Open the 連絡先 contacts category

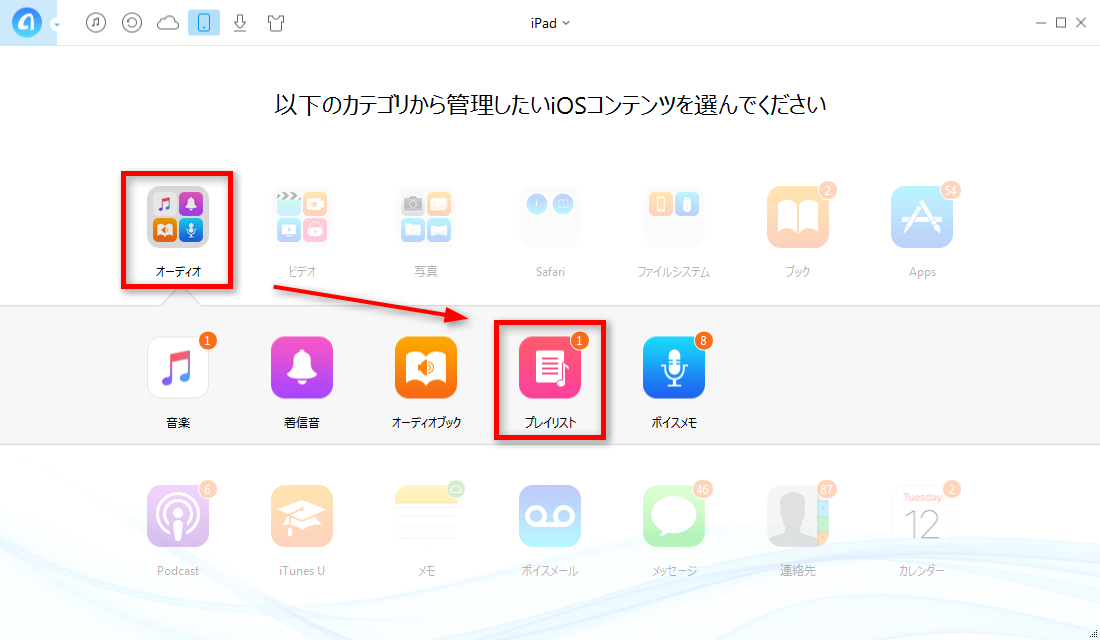click(x=798, y=516)
